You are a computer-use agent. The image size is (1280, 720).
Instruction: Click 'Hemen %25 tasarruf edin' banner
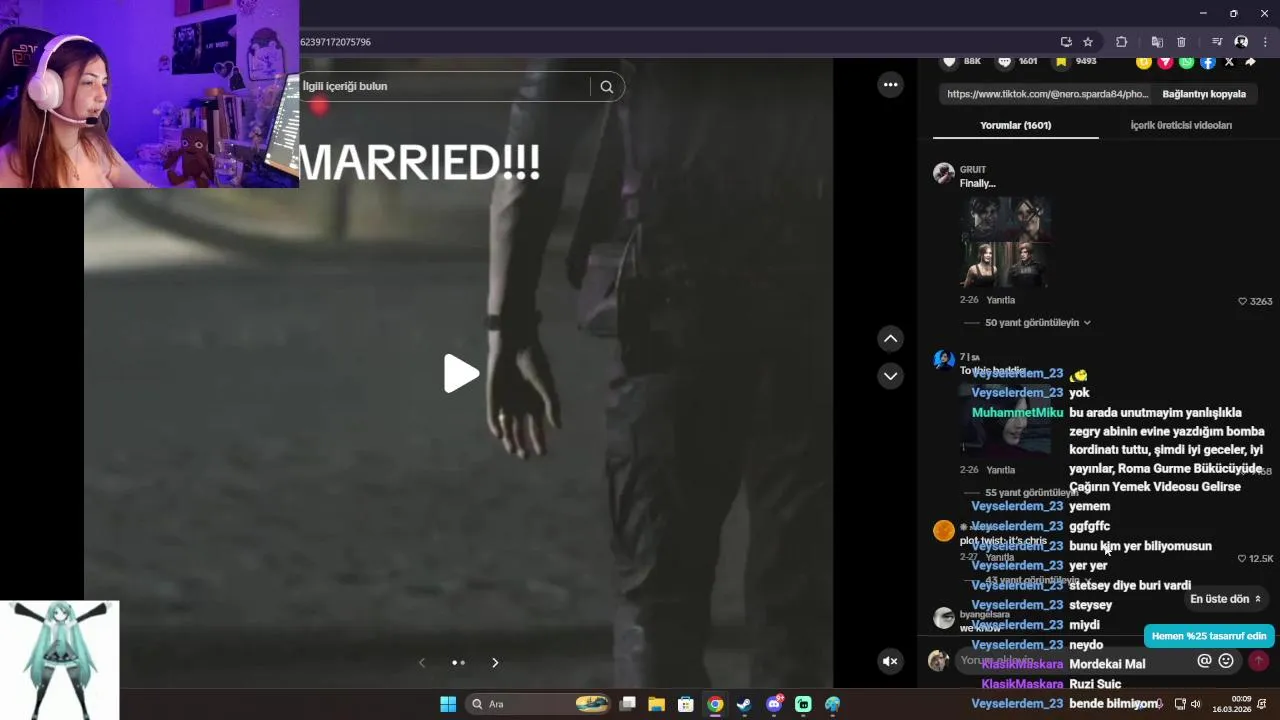coord(1209,636)
